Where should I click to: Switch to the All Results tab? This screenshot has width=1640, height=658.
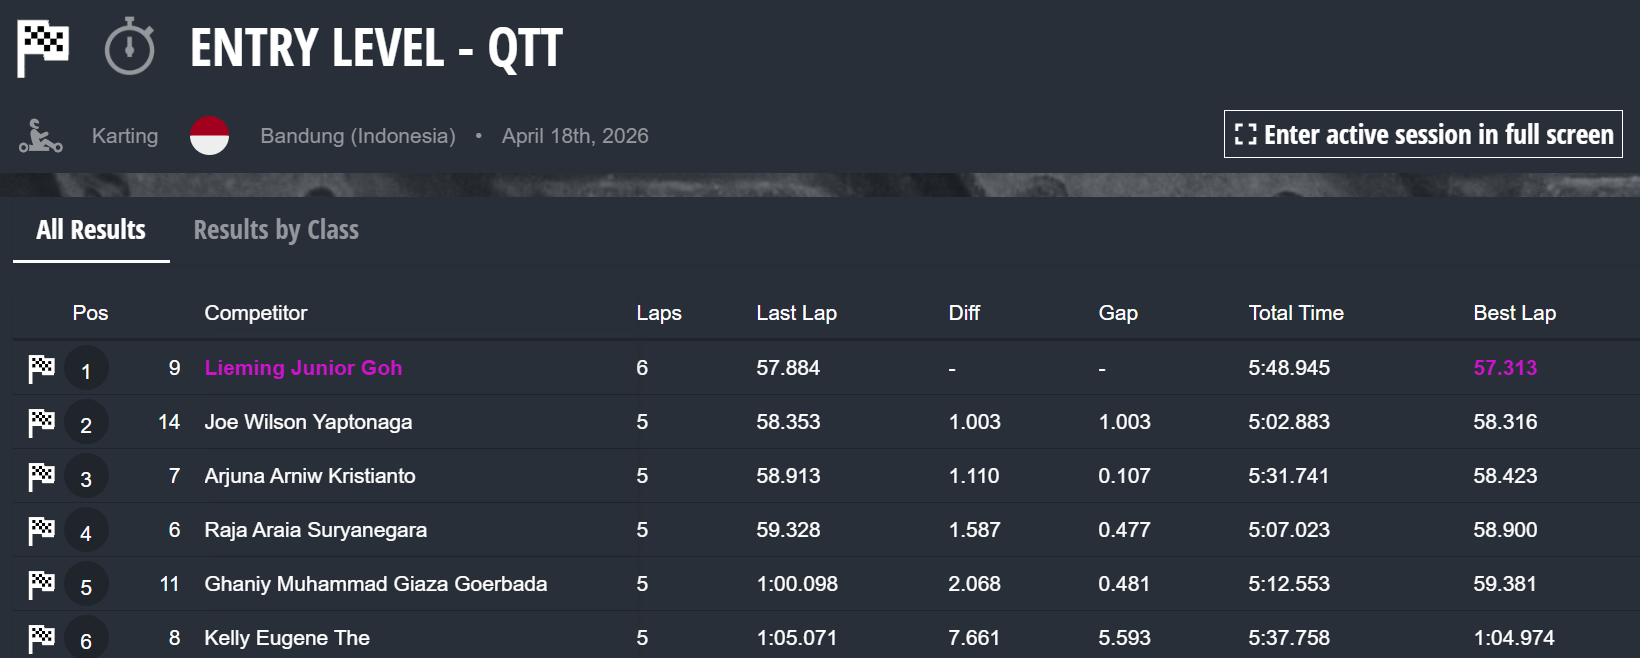(91, 230)
